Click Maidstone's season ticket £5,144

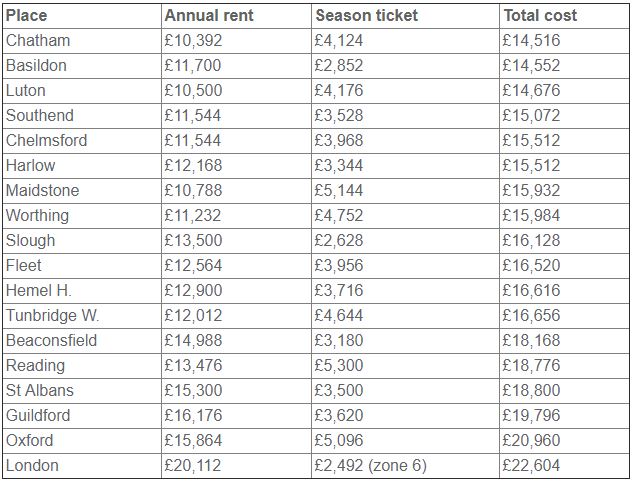pos(338,191)
